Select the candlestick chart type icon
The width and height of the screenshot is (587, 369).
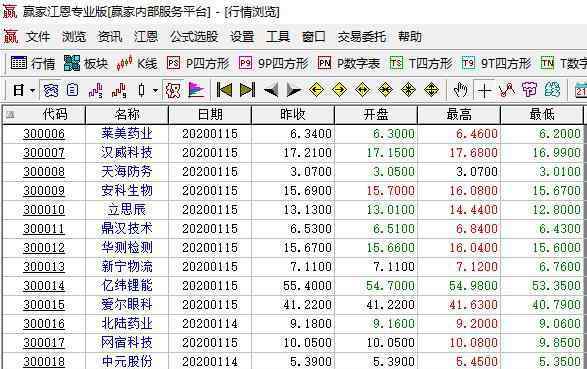[x=142, y=90]
